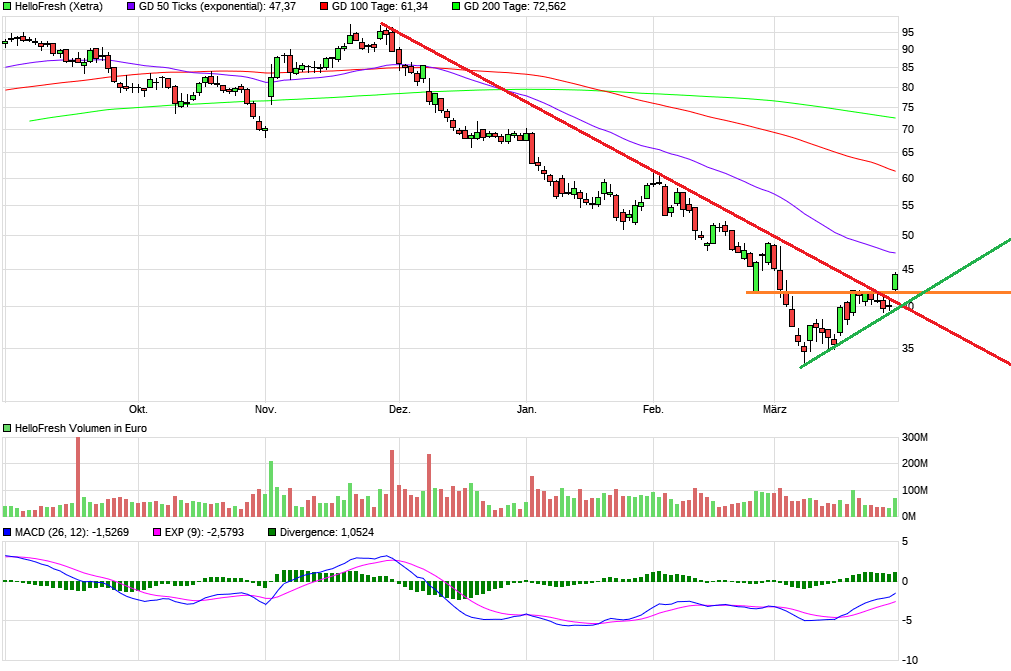Image resolution: width=1011 pixels, height=671 pixels.
Task: Select 'GD 200 Tage: 72,562' legend text
Action: point(515,6)
